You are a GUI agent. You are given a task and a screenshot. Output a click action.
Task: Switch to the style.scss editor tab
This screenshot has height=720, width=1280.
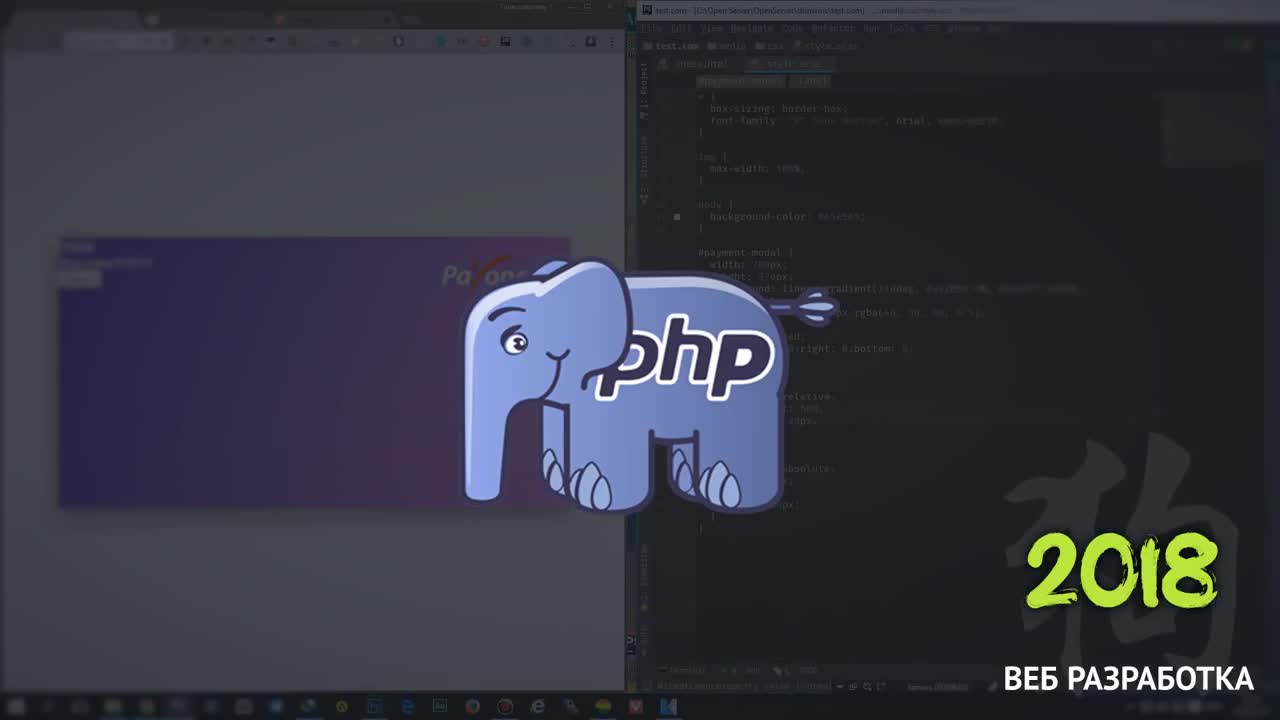(x=788, y=64)
